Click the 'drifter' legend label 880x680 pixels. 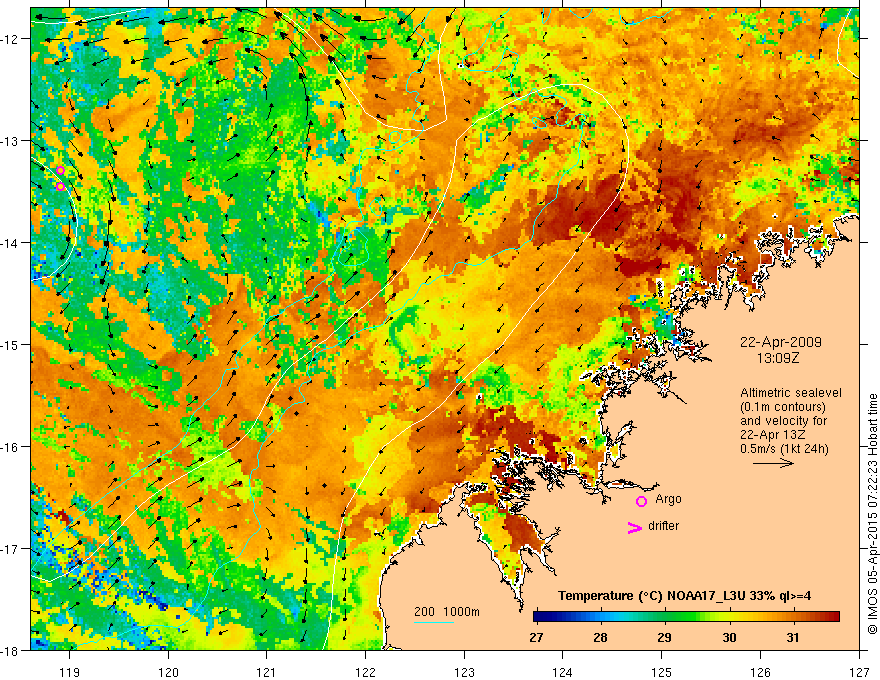[663, 526]
